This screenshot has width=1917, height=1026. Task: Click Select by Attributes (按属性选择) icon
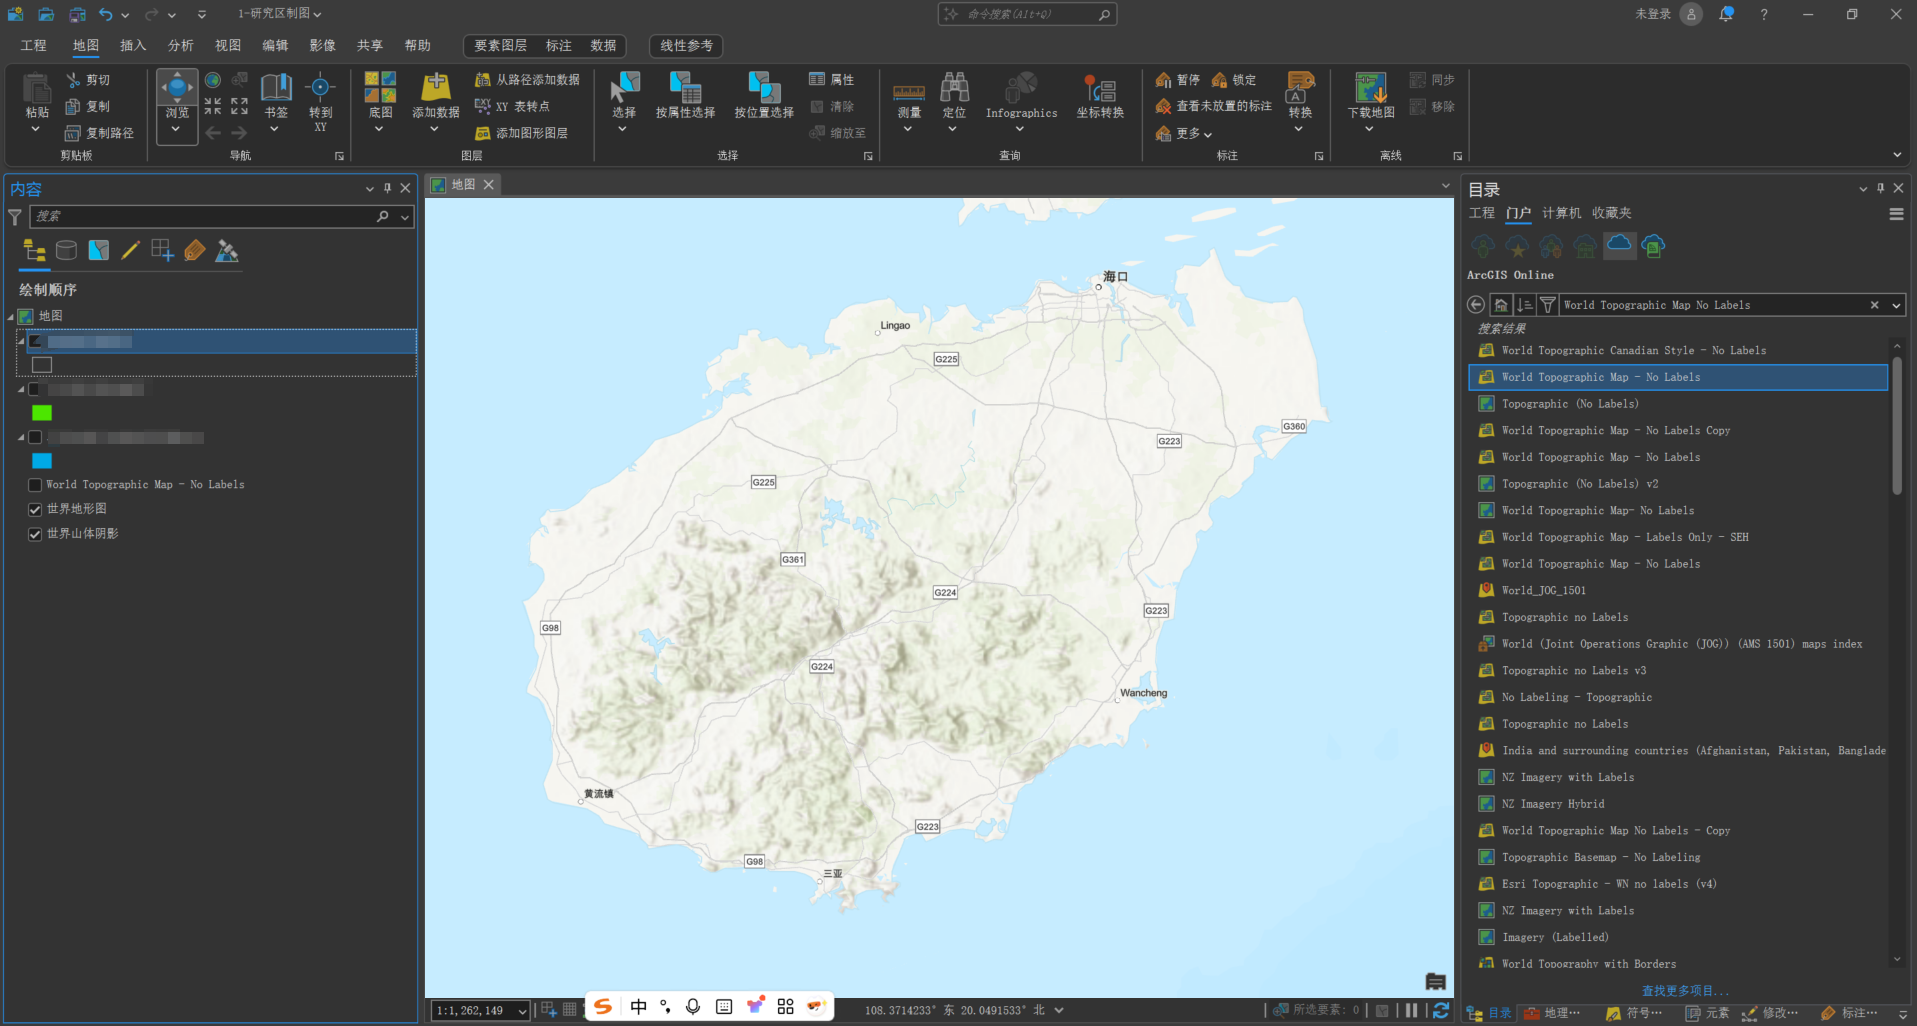[685, 88]
